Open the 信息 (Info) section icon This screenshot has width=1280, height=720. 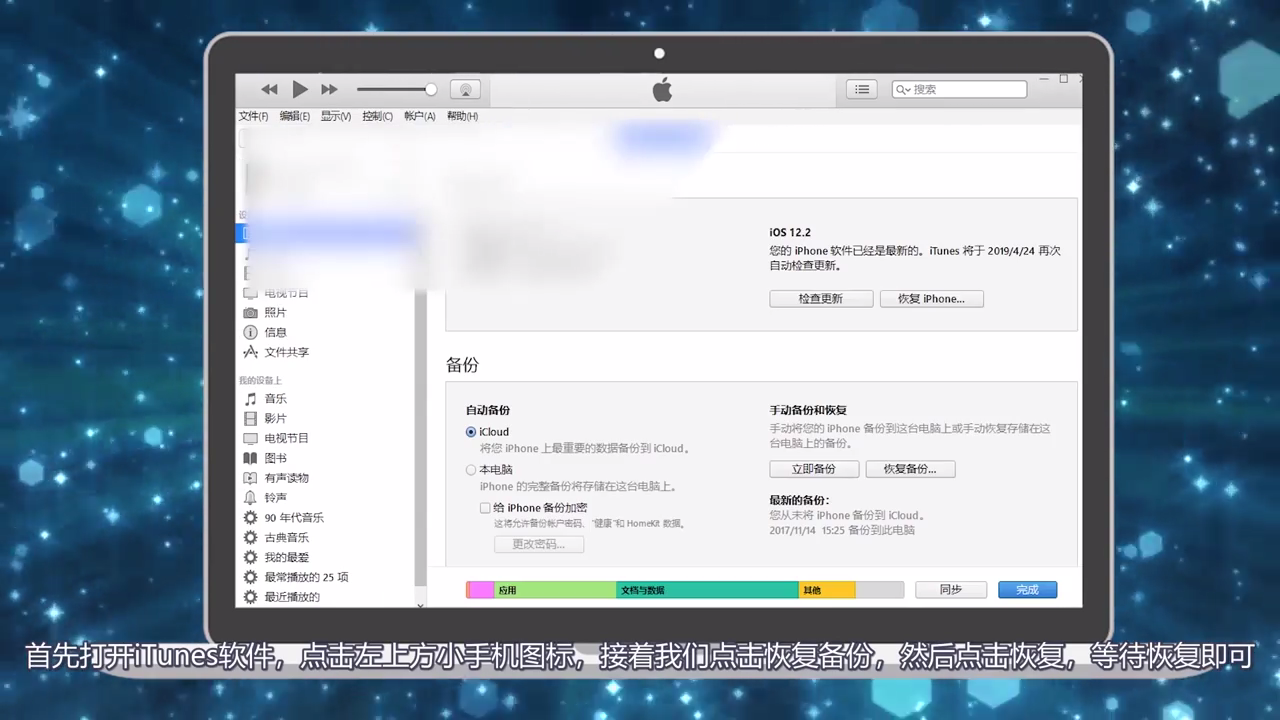tap(276, 332)
